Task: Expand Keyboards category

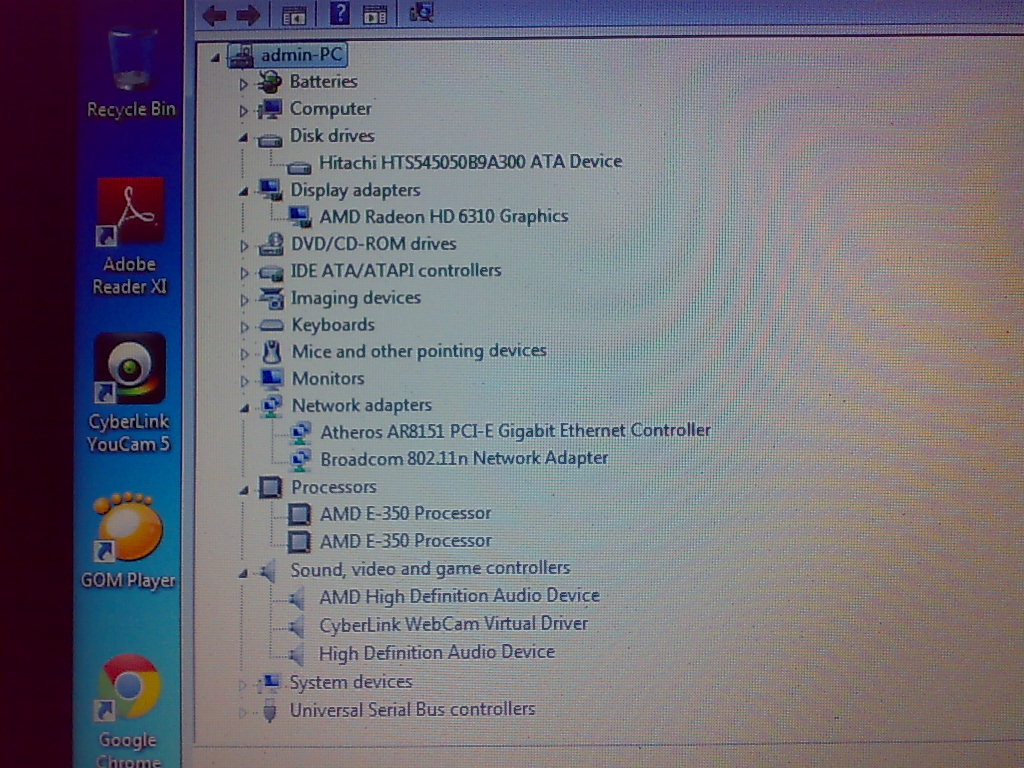Action: (243, 327)
